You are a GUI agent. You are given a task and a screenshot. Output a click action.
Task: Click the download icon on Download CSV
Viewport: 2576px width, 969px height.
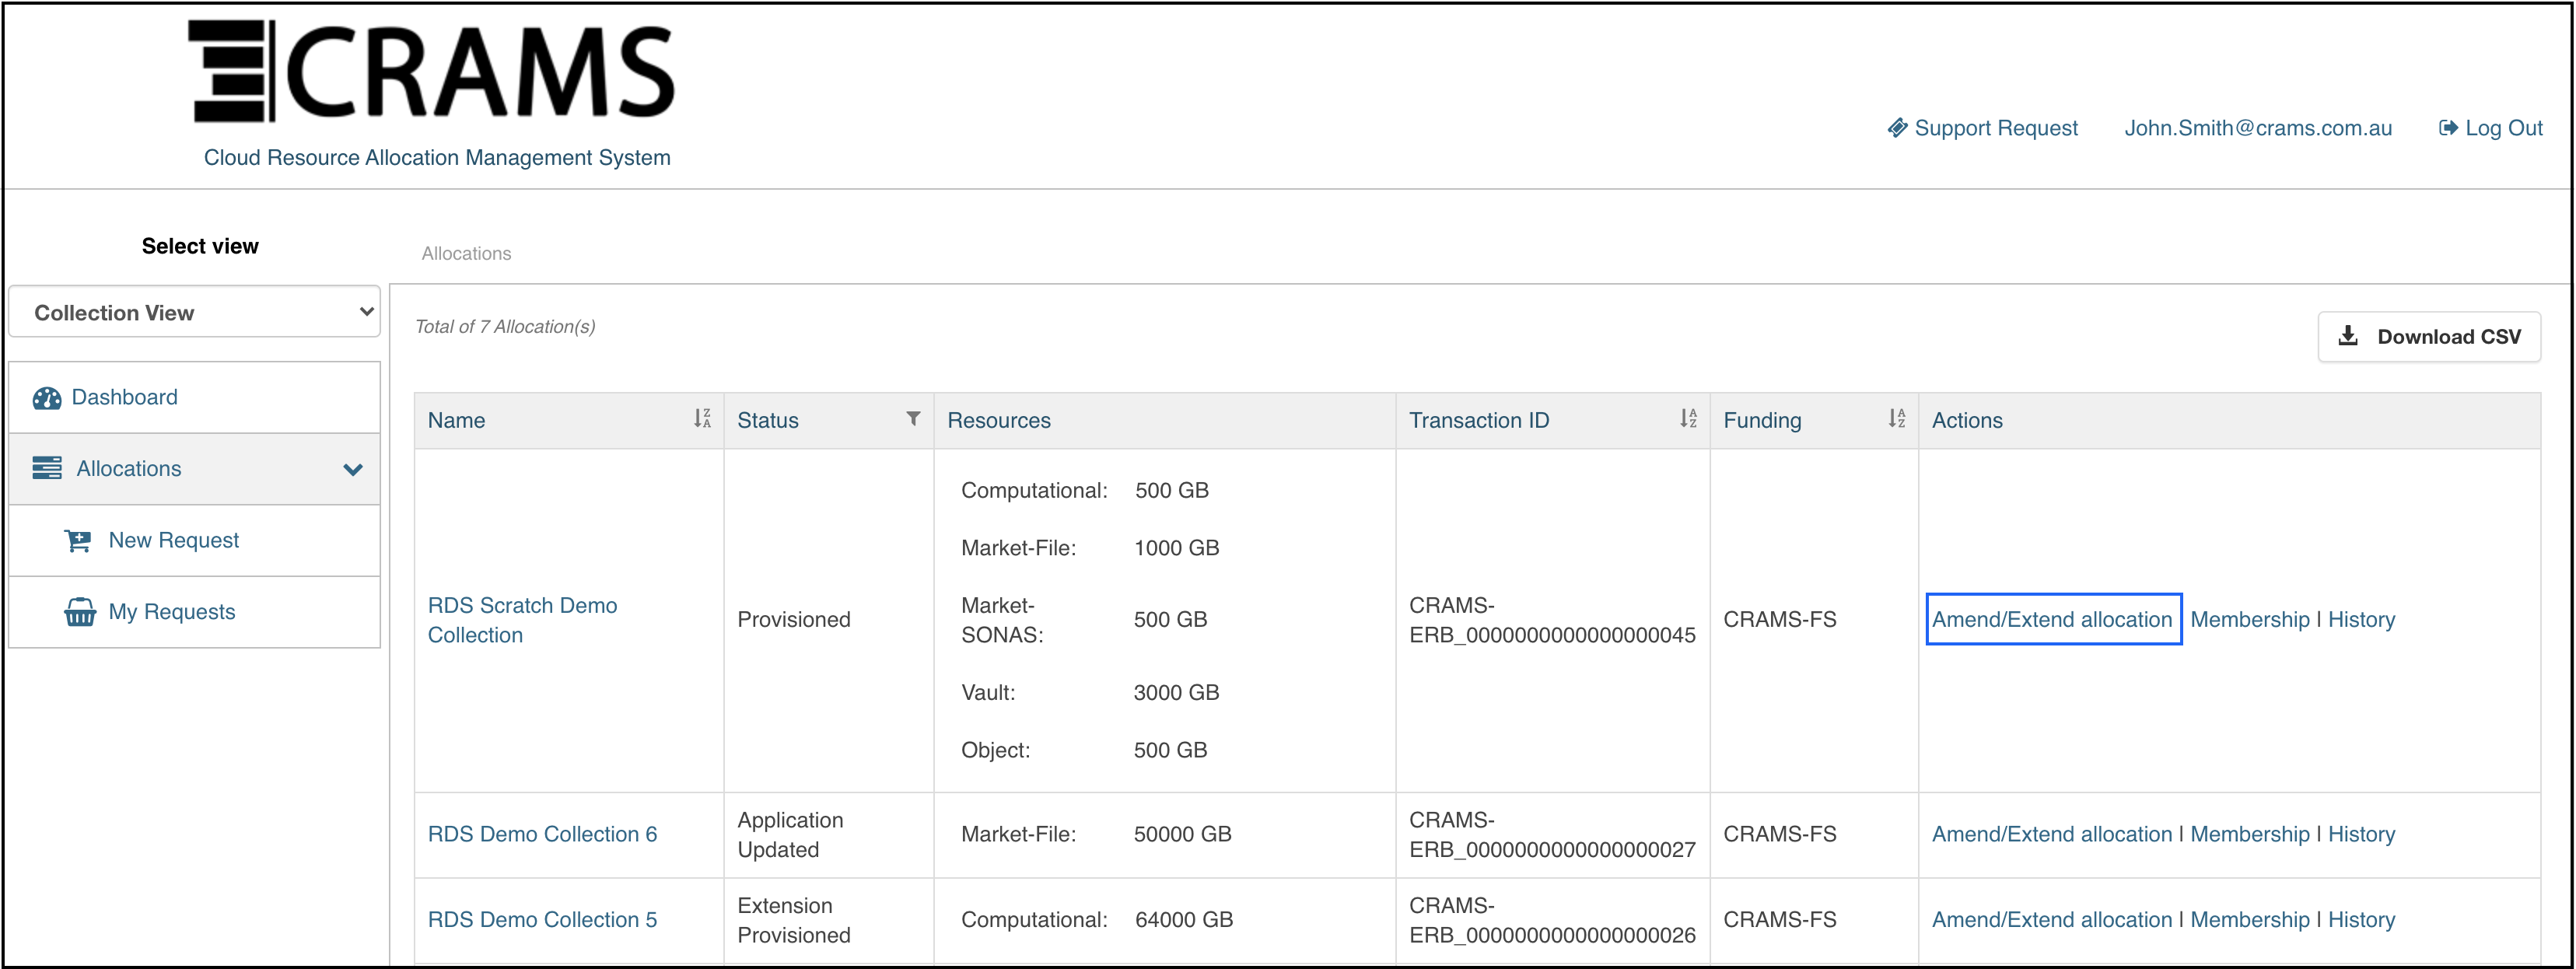click(x=2348, y=336)
